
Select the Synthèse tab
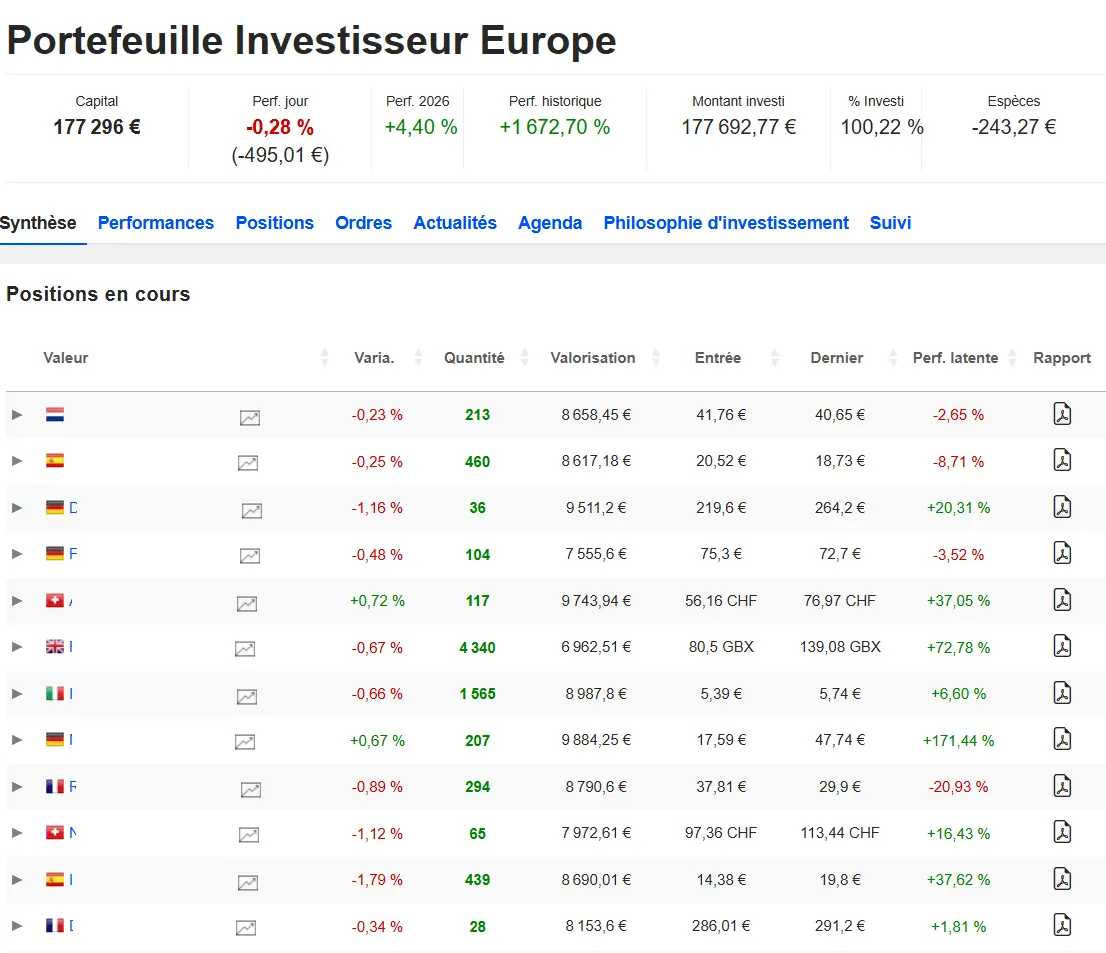(38, 223)
